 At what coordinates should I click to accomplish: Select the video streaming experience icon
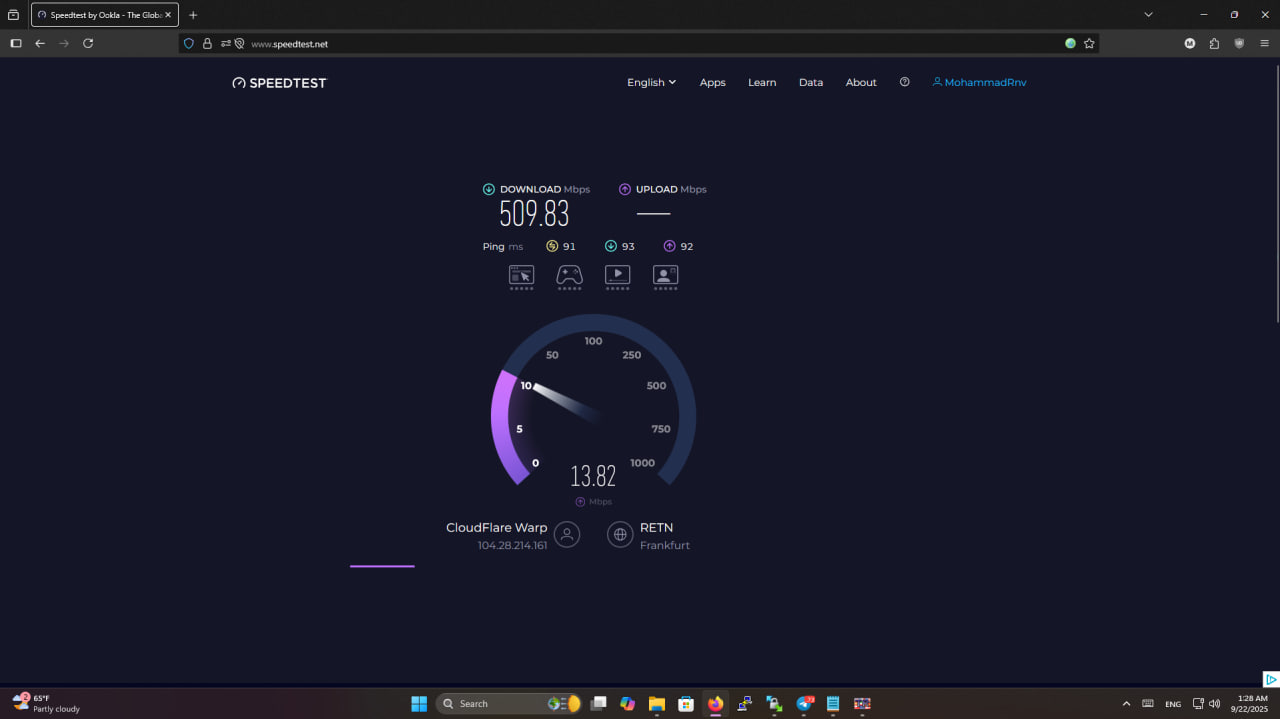pos(618,275)
